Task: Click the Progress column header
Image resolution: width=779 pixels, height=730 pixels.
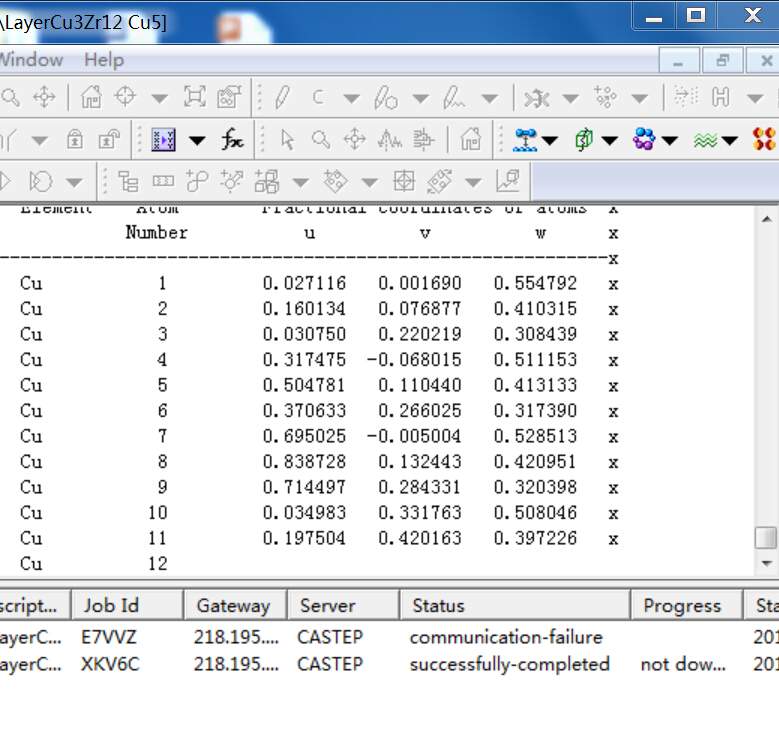Action: click(687, 605)
